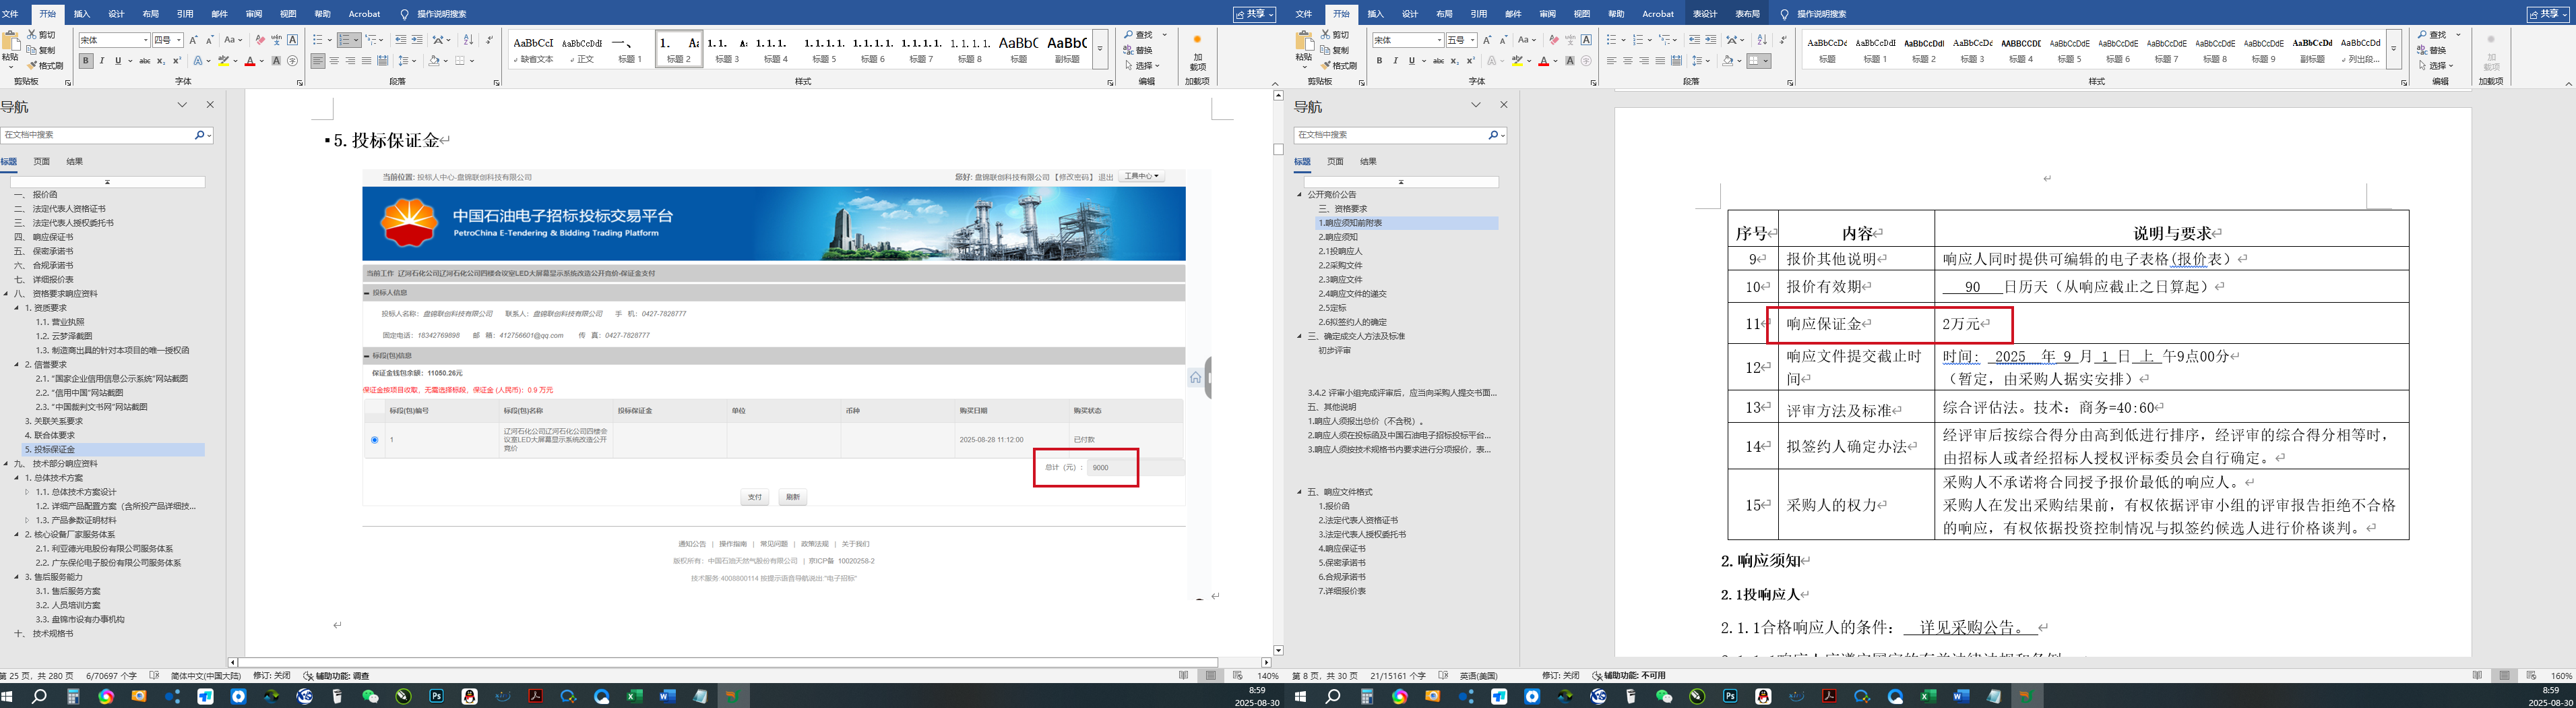The height and width of the screenshot is (708, 2576).
Task: Open the Table Layout (表布局) tab in right window
Action: click(x=1748, y=14)
